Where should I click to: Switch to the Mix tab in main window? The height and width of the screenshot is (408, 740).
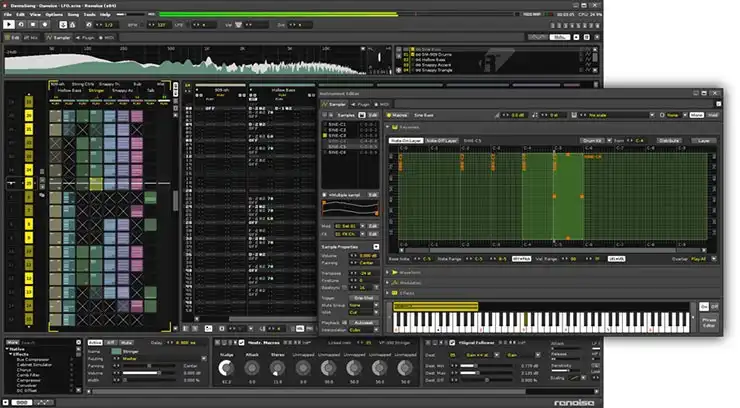[31, 37]
